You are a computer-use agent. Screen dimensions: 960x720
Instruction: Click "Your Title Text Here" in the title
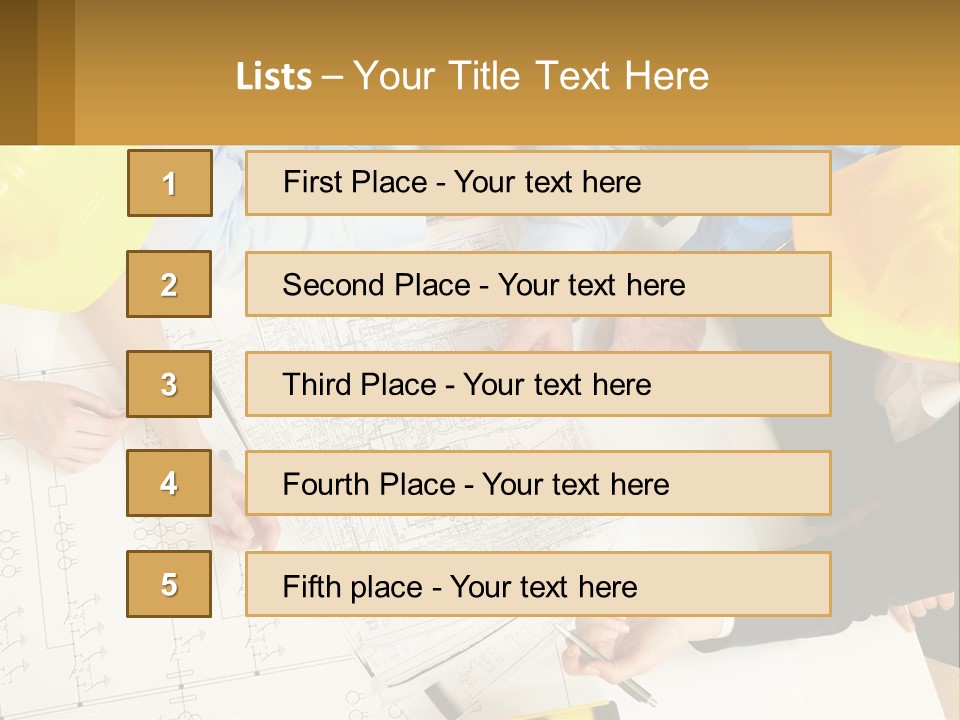click(531, 76)
